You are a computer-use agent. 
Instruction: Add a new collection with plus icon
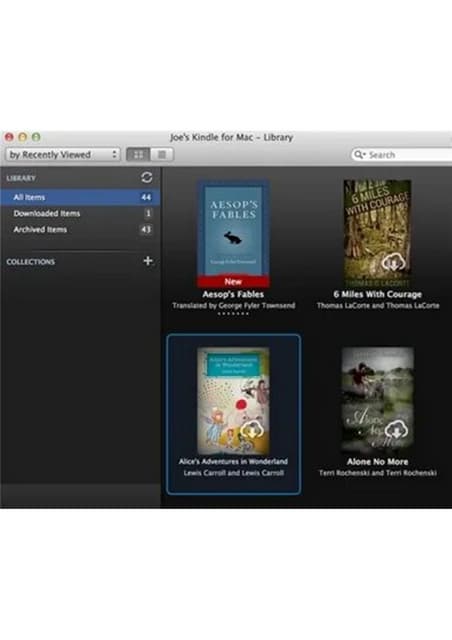coord(148,261)
